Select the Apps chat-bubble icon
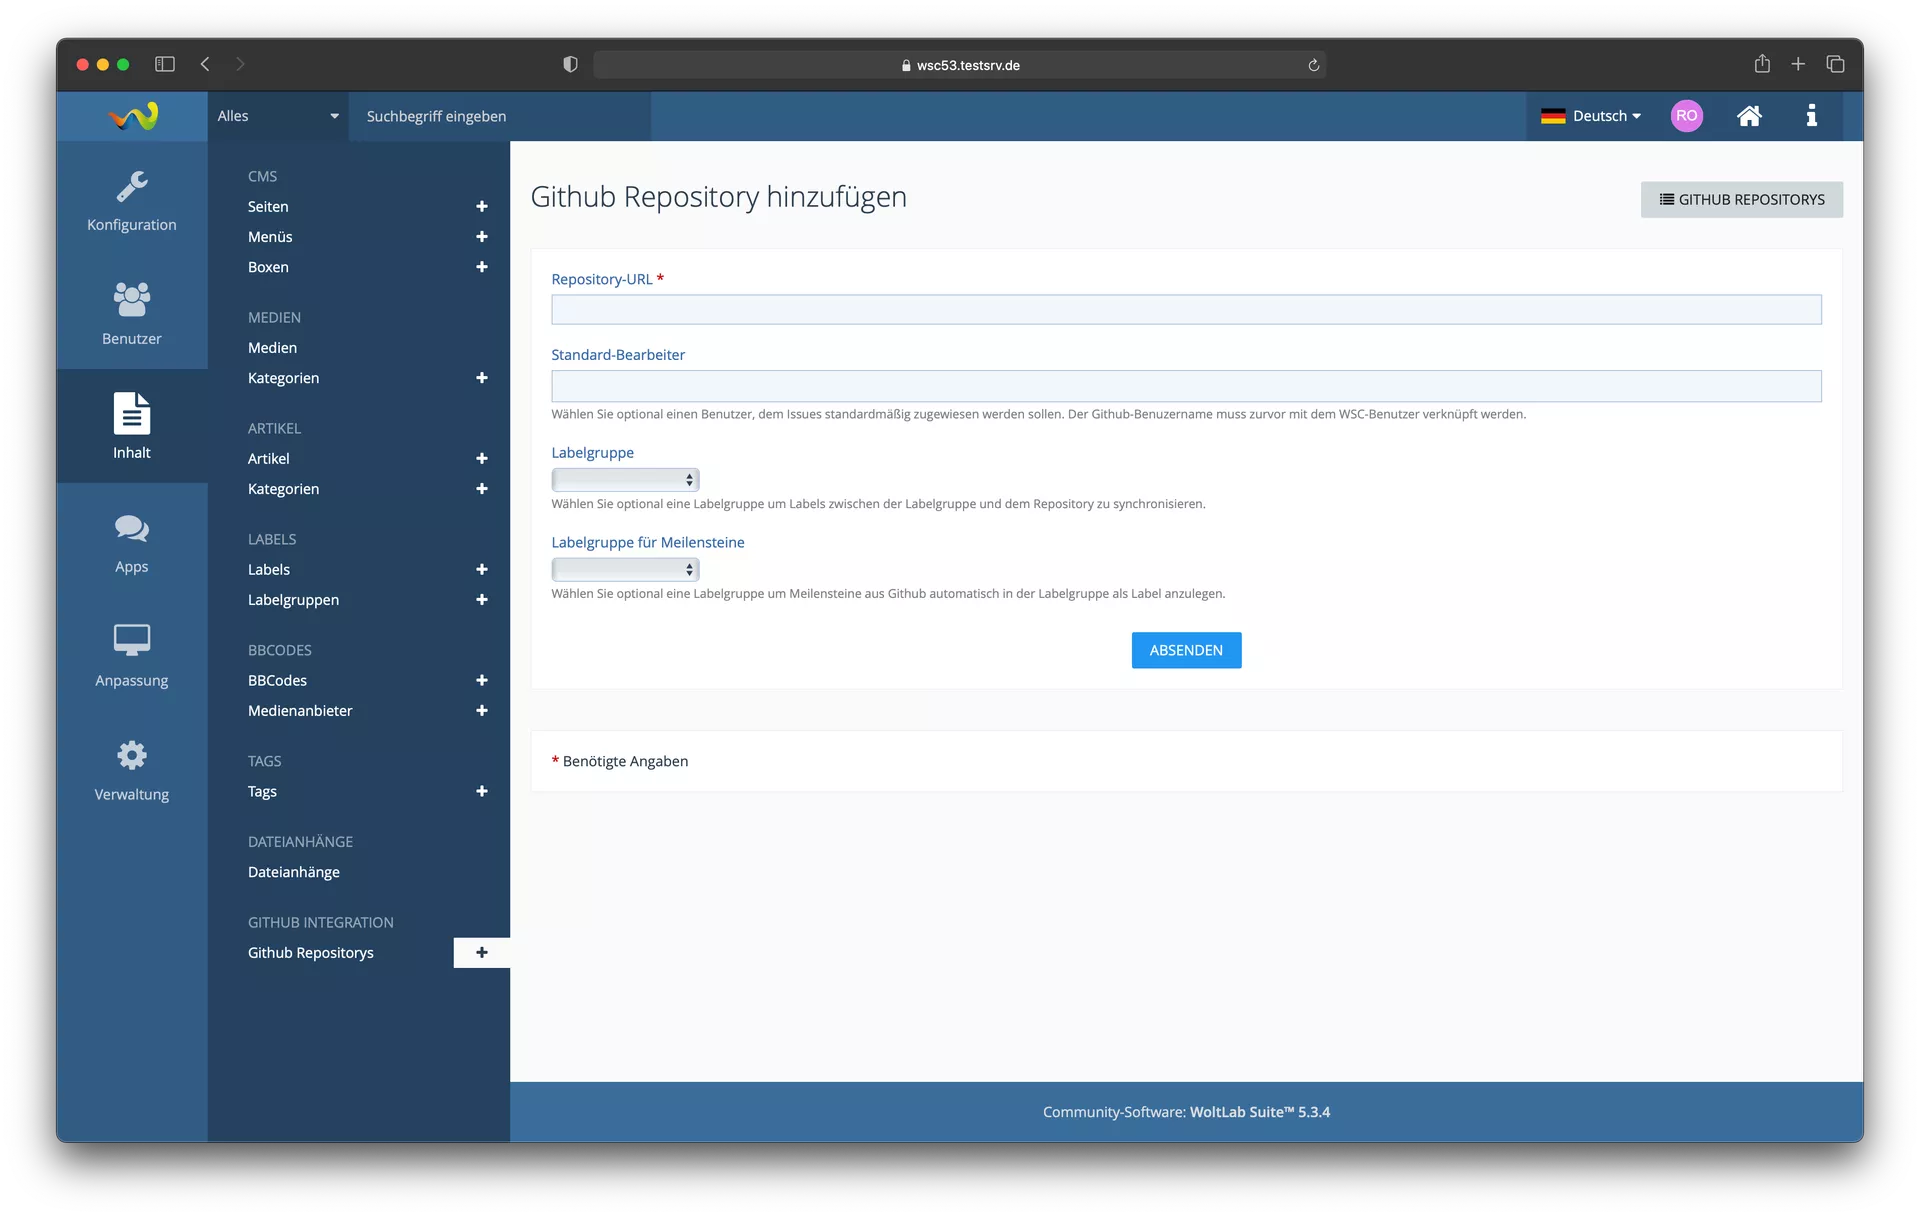This screenshot has height=1217, width=1920. 131,542
